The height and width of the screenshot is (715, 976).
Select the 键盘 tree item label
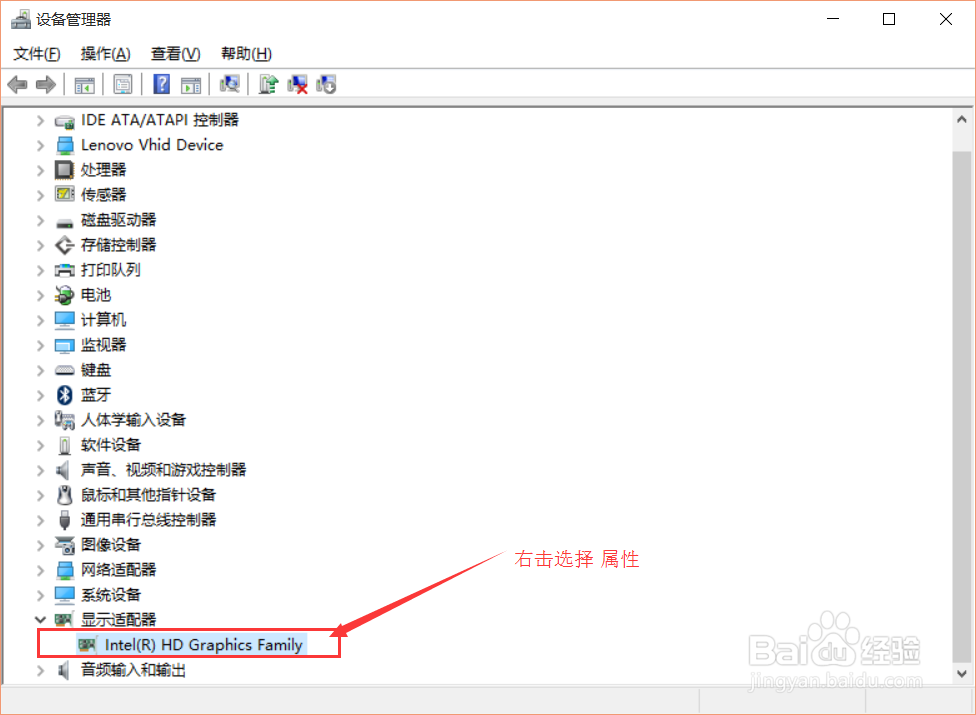tap(96, 370)
